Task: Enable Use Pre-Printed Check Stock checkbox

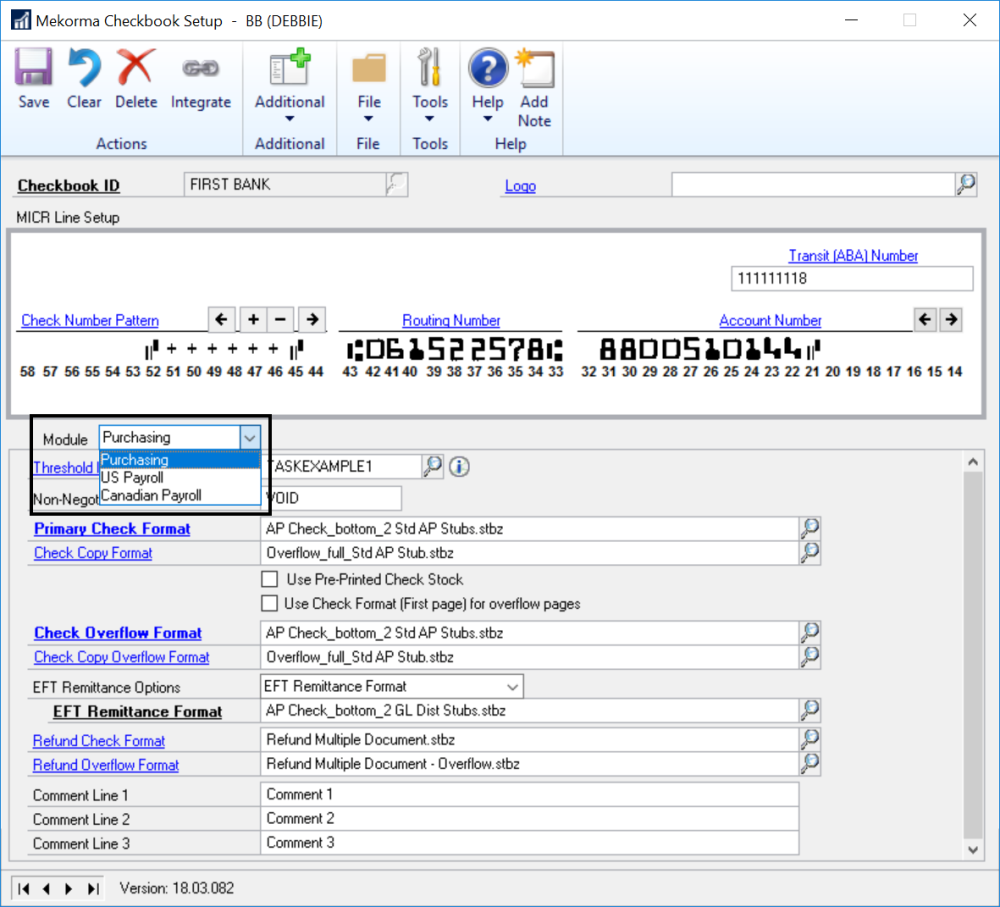Action: pos(270,579)
